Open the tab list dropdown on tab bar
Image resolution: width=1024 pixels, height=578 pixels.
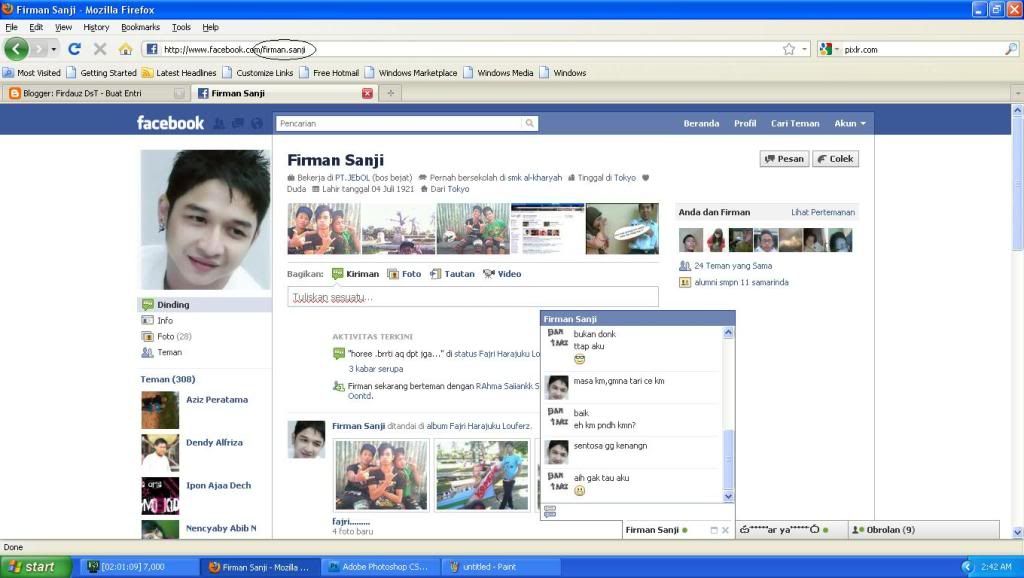pos(1017,93)
